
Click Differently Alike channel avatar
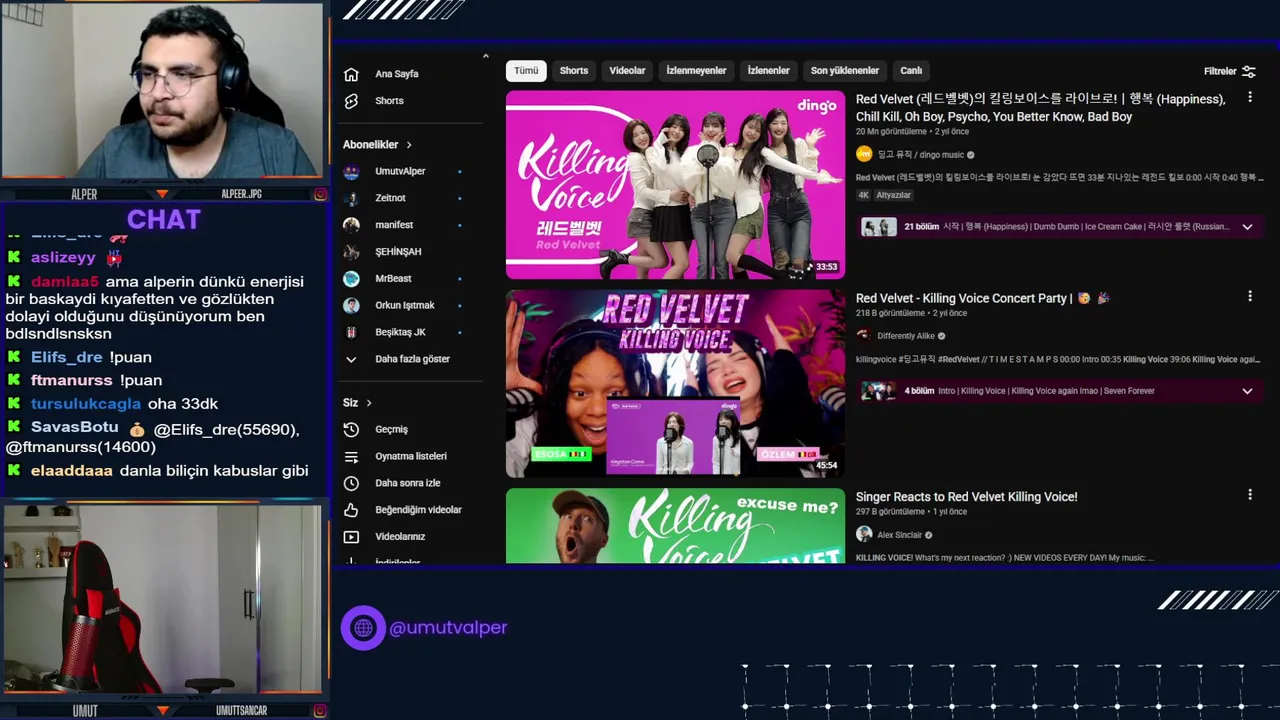click(x=864, y=336)
